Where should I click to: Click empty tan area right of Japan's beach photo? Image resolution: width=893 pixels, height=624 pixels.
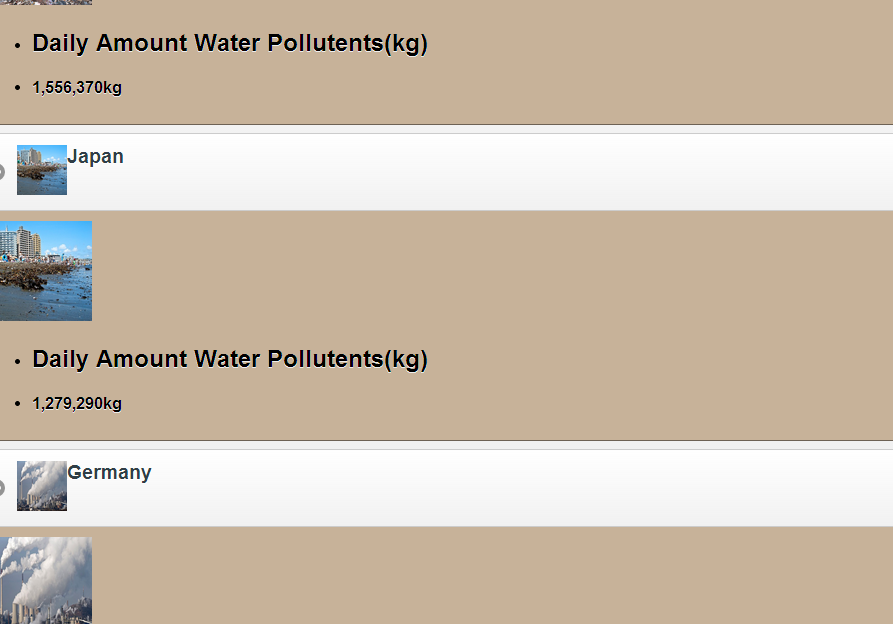500,270
